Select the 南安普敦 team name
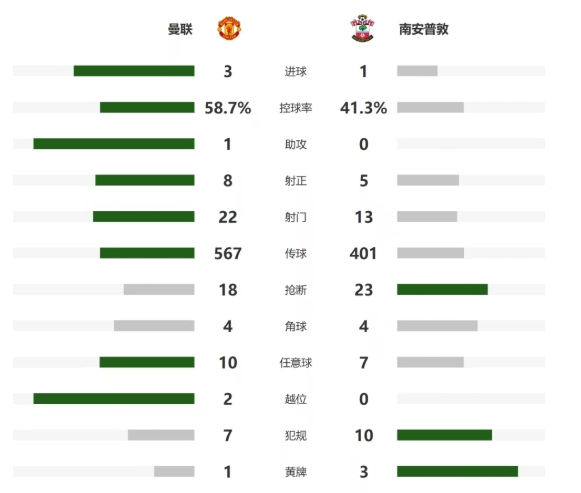Image resolution: width=581 pixels, height=493 pixels. tap(424, 29)
